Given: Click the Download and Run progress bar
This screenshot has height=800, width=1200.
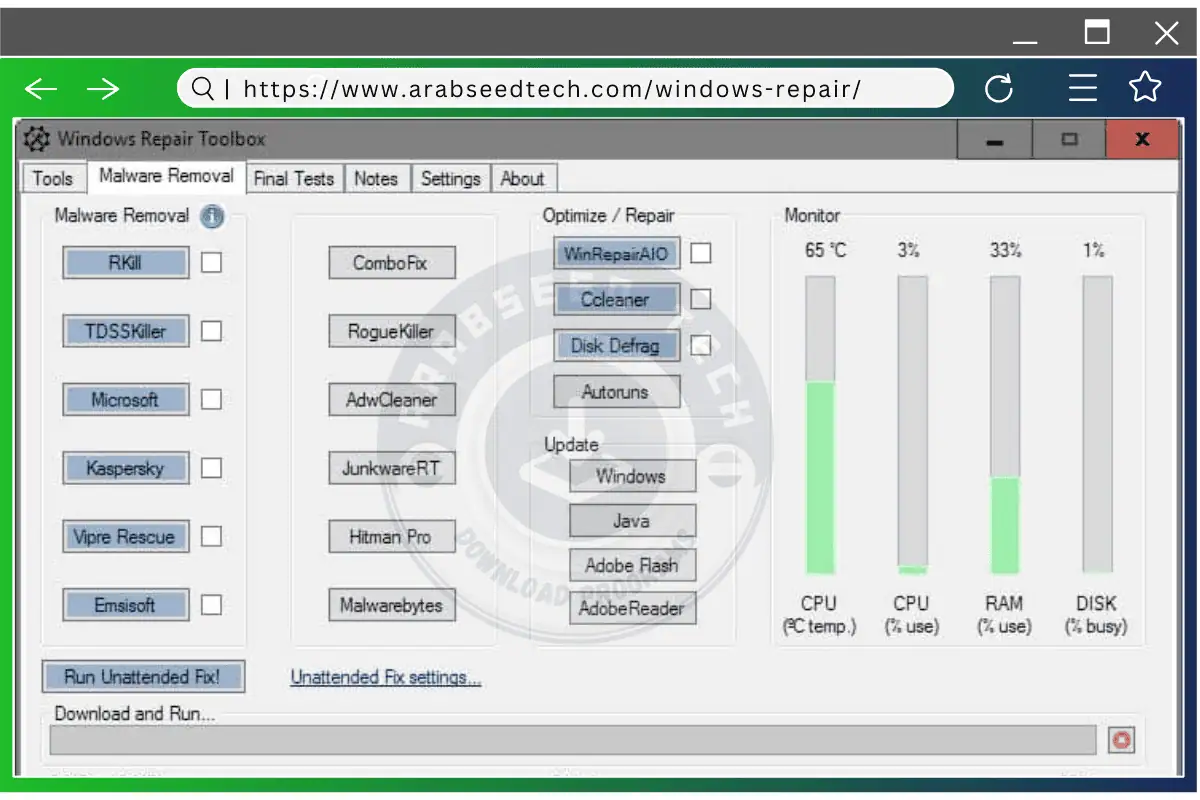Looking at the screenshot, I should point(572,740).
